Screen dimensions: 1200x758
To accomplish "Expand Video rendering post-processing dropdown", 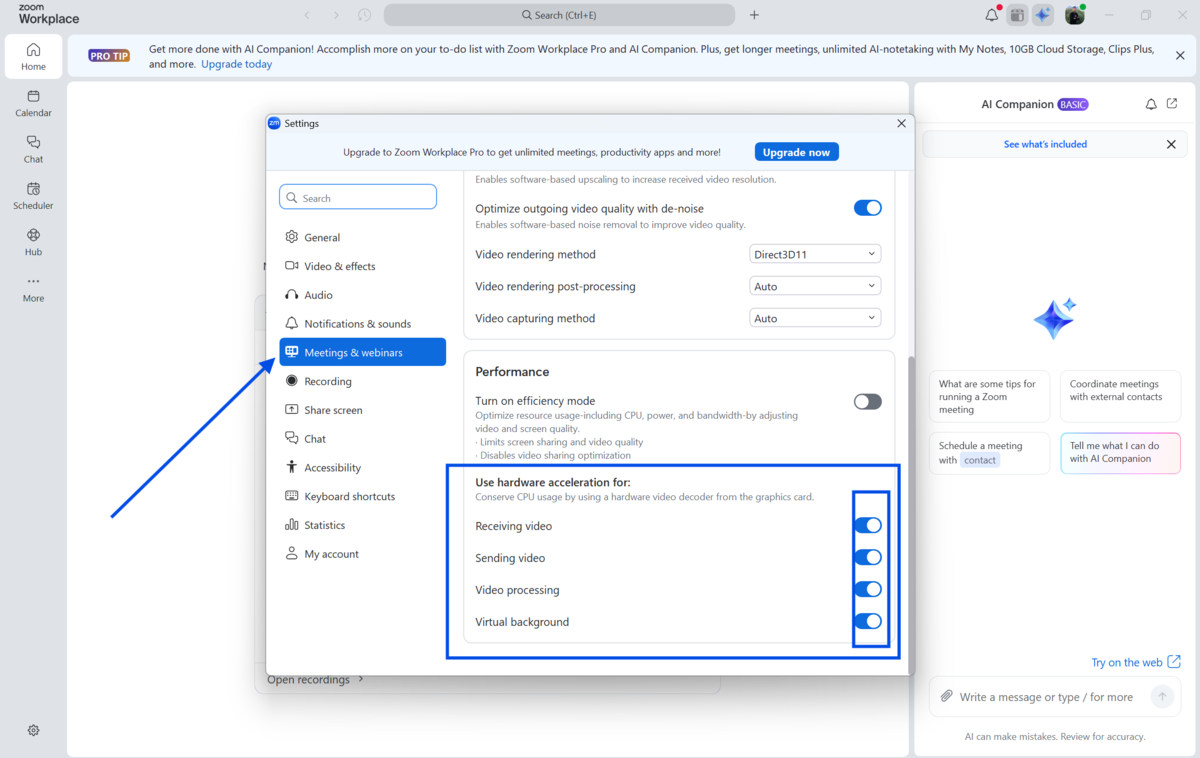I will coord(815,287).
